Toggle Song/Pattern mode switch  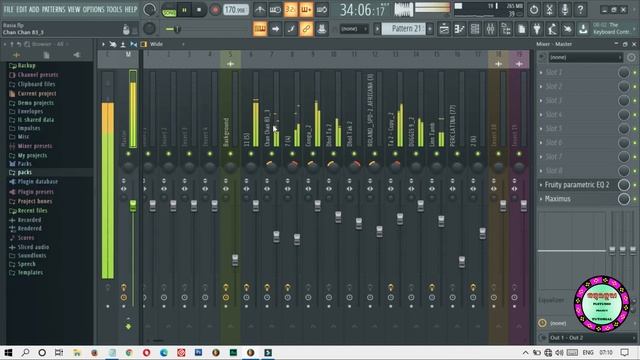169,10
